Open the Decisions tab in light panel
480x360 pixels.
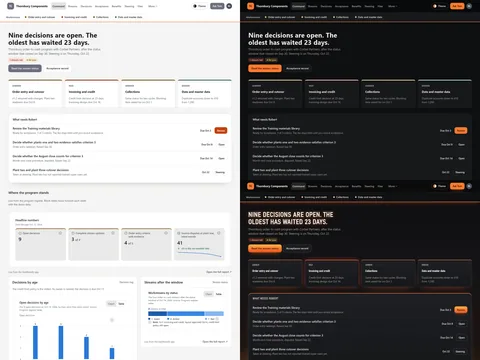(x=86, y=6)
